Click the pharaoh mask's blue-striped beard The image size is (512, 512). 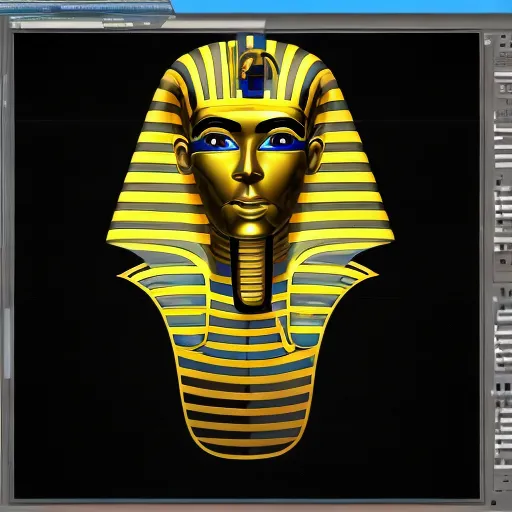point(252,274)
